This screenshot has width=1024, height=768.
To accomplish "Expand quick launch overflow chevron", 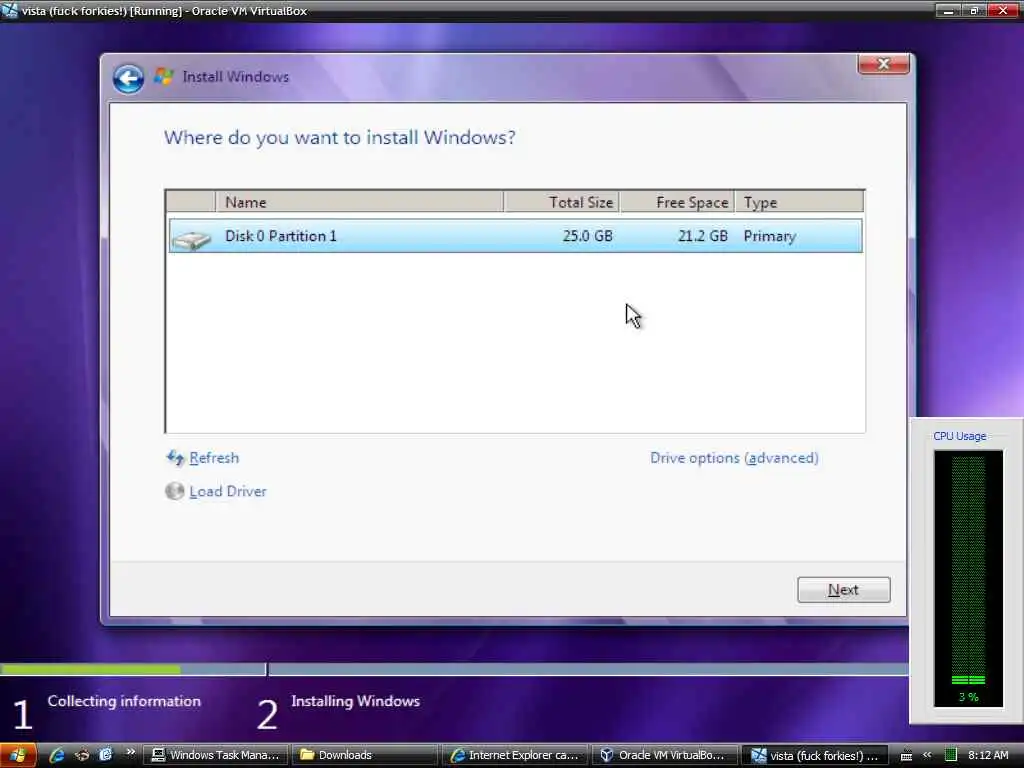I will (x=130, y=752).
